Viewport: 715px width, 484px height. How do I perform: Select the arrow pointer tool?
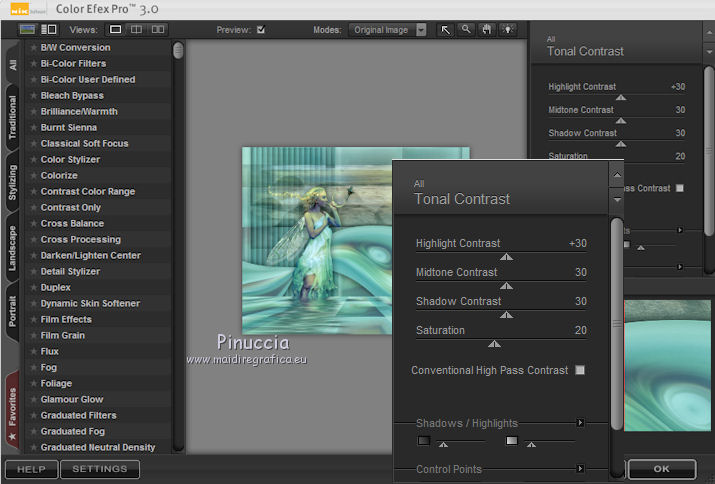pos(446,30)
